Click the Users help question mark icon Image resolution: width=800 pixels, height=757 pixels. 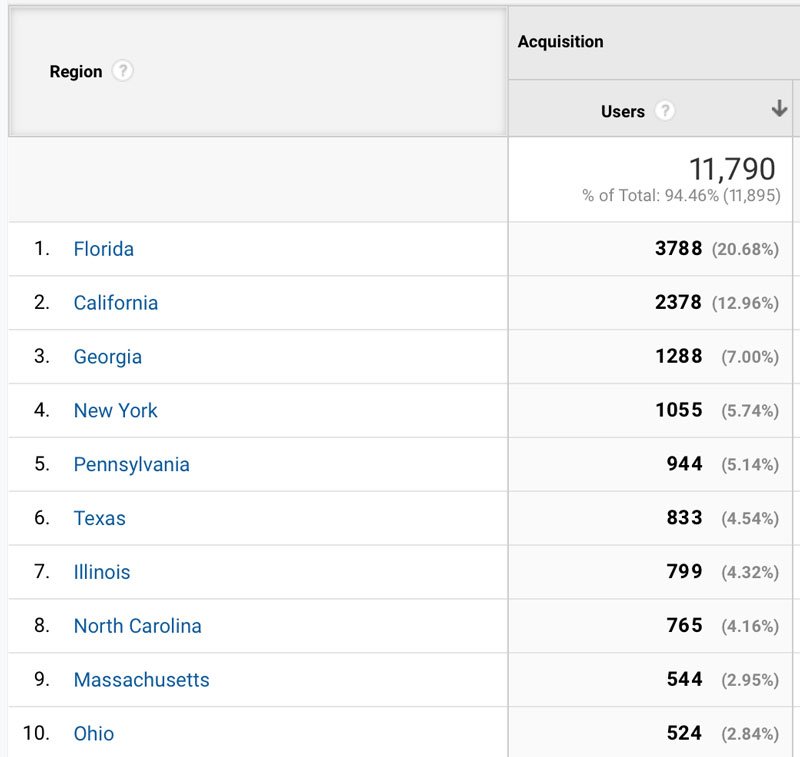coord(665,111)
